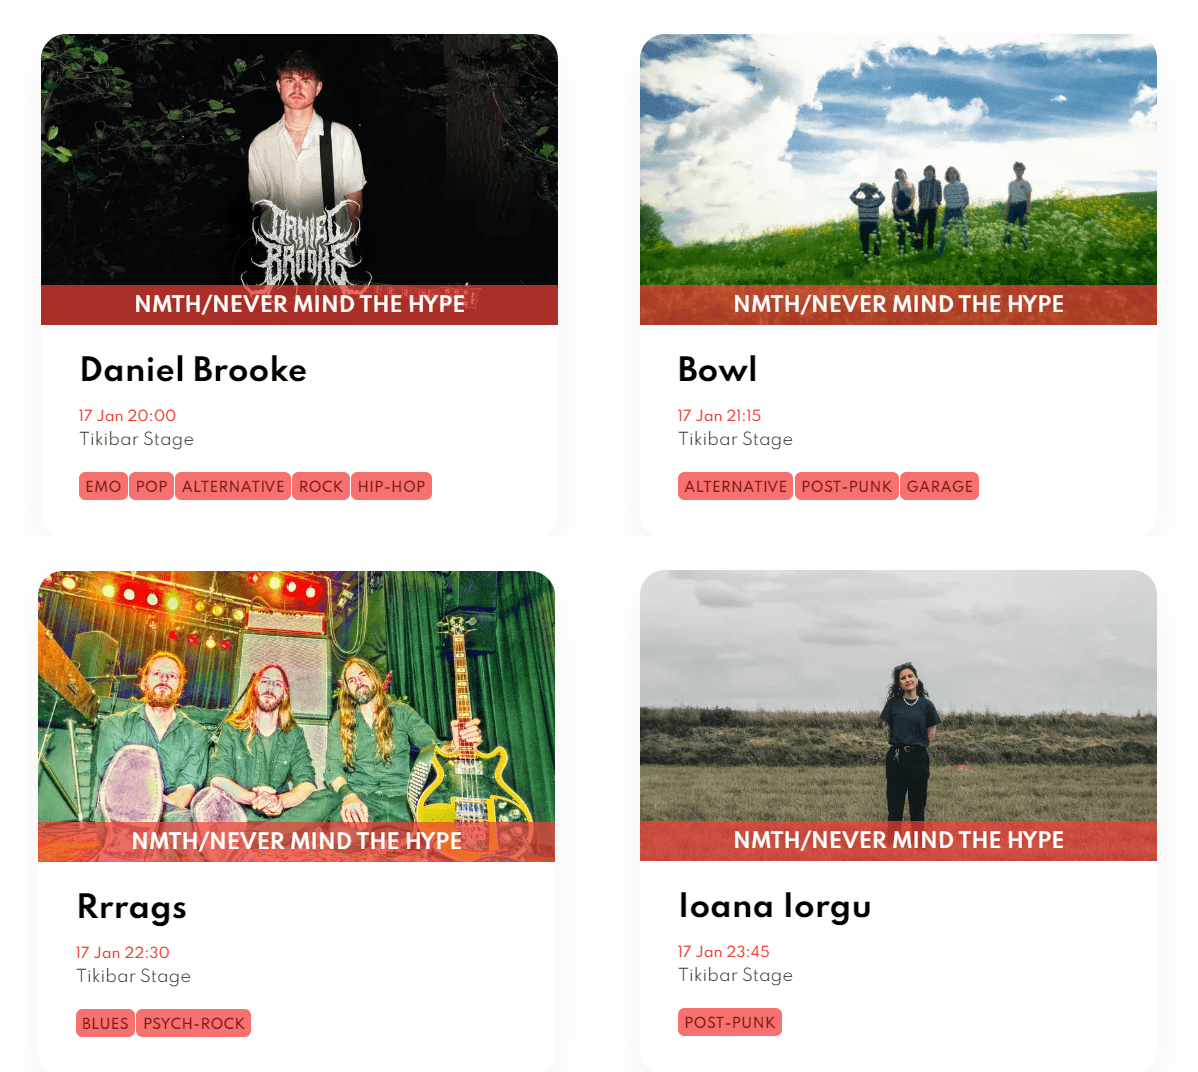Select the HIP-HOP genre tag

[x=391, y=487]
